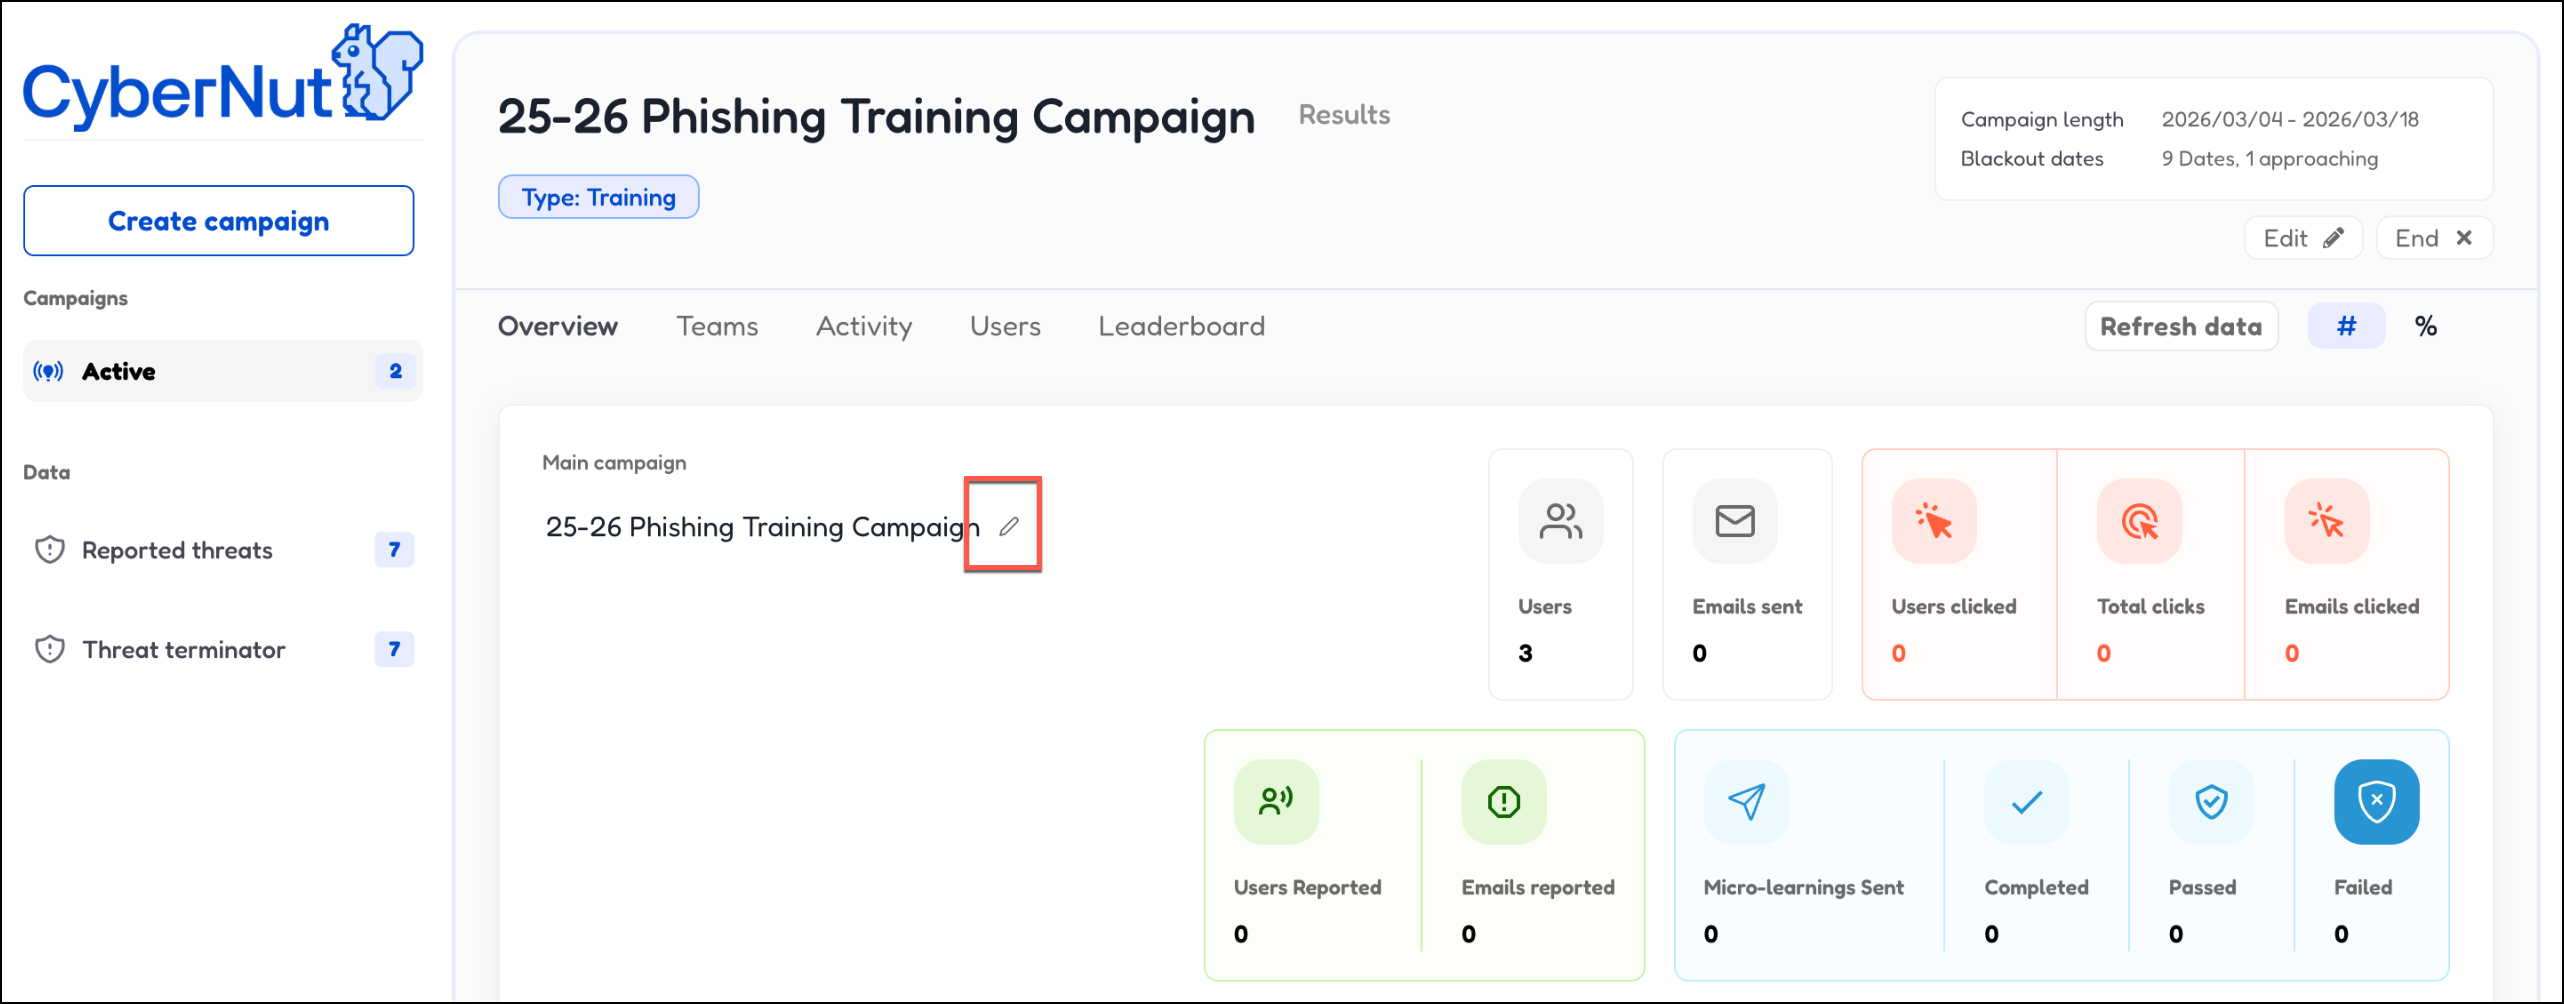
Task: Click the pencil icon beside main campaign name
Action: click(1008, 526)
